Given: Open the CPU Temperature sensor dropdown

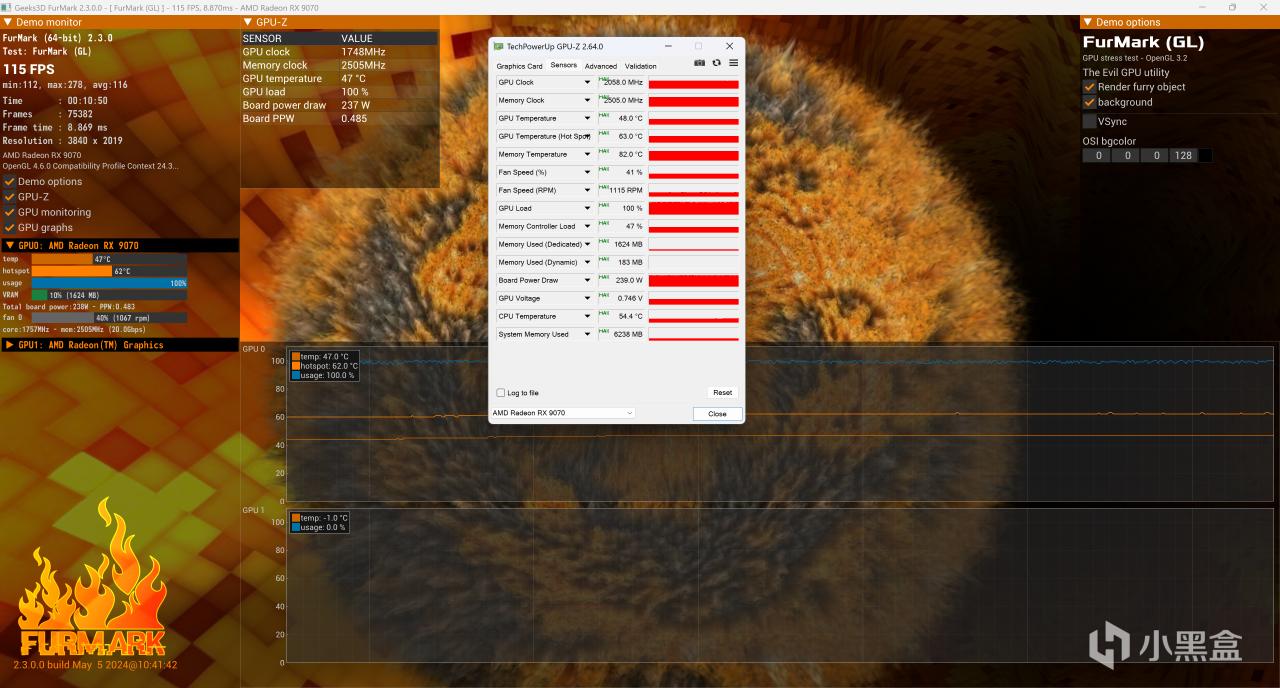Looking at the screenshot, I should tap(587, 317).
